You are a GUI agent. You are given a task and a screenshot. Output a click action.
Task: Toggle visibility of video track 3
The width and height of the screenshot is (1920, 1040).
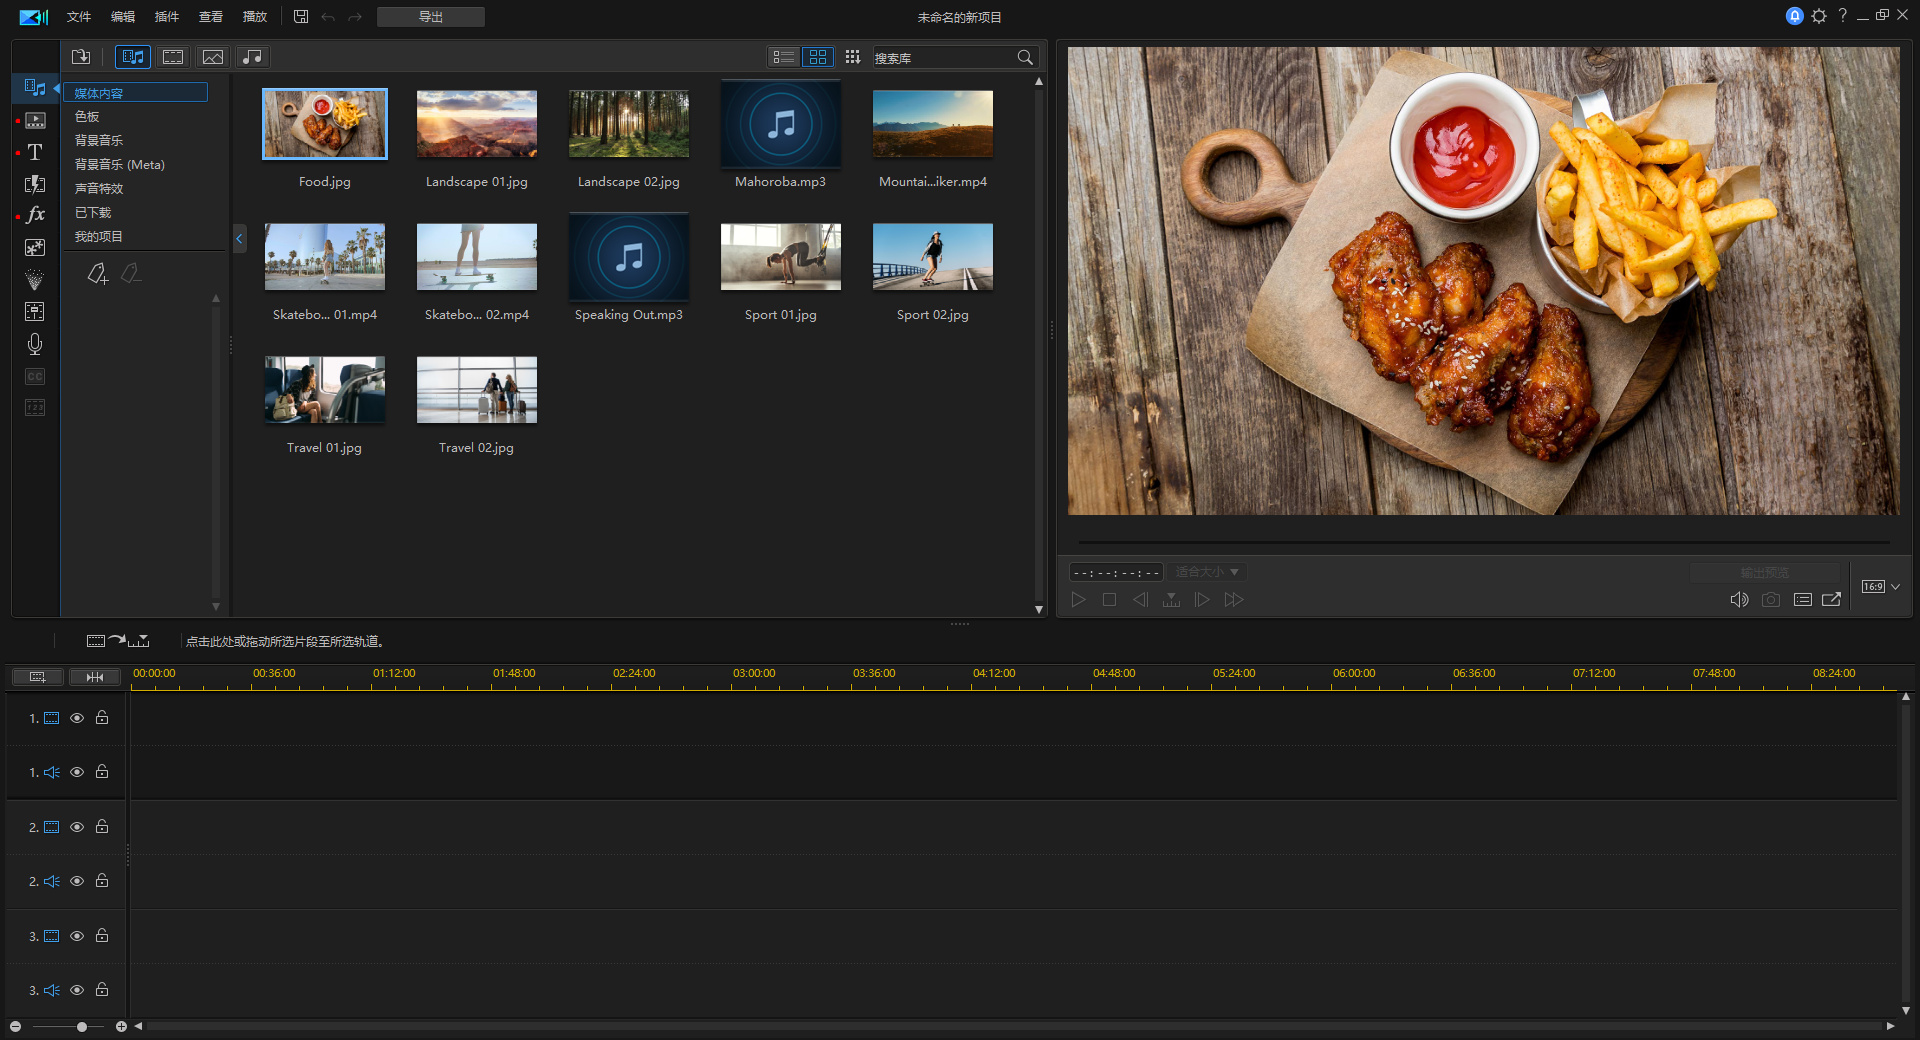[77, 936]
